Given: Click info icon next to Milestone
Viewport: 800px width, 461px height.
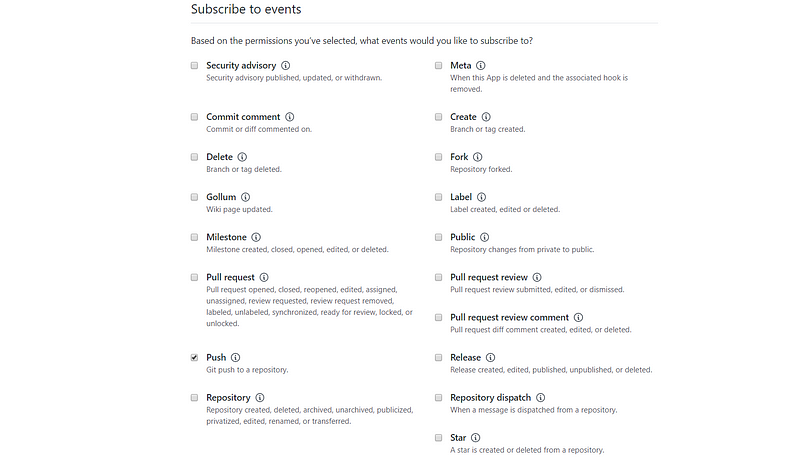Looking at the screenshot, I should [x=256, y=237].
